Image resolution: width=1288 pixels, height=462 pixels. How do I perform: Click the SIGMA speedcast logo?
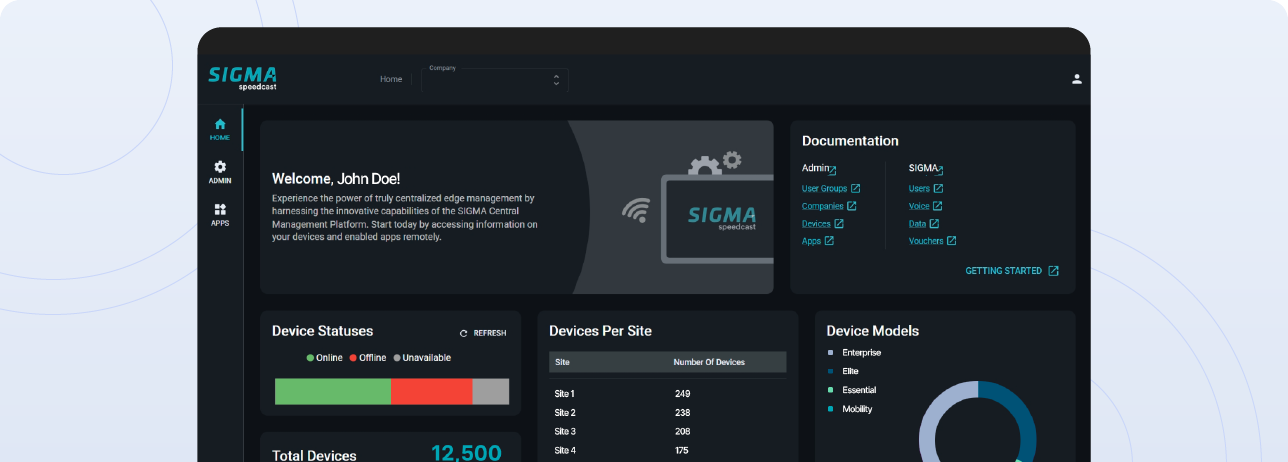tap(243, 78)
